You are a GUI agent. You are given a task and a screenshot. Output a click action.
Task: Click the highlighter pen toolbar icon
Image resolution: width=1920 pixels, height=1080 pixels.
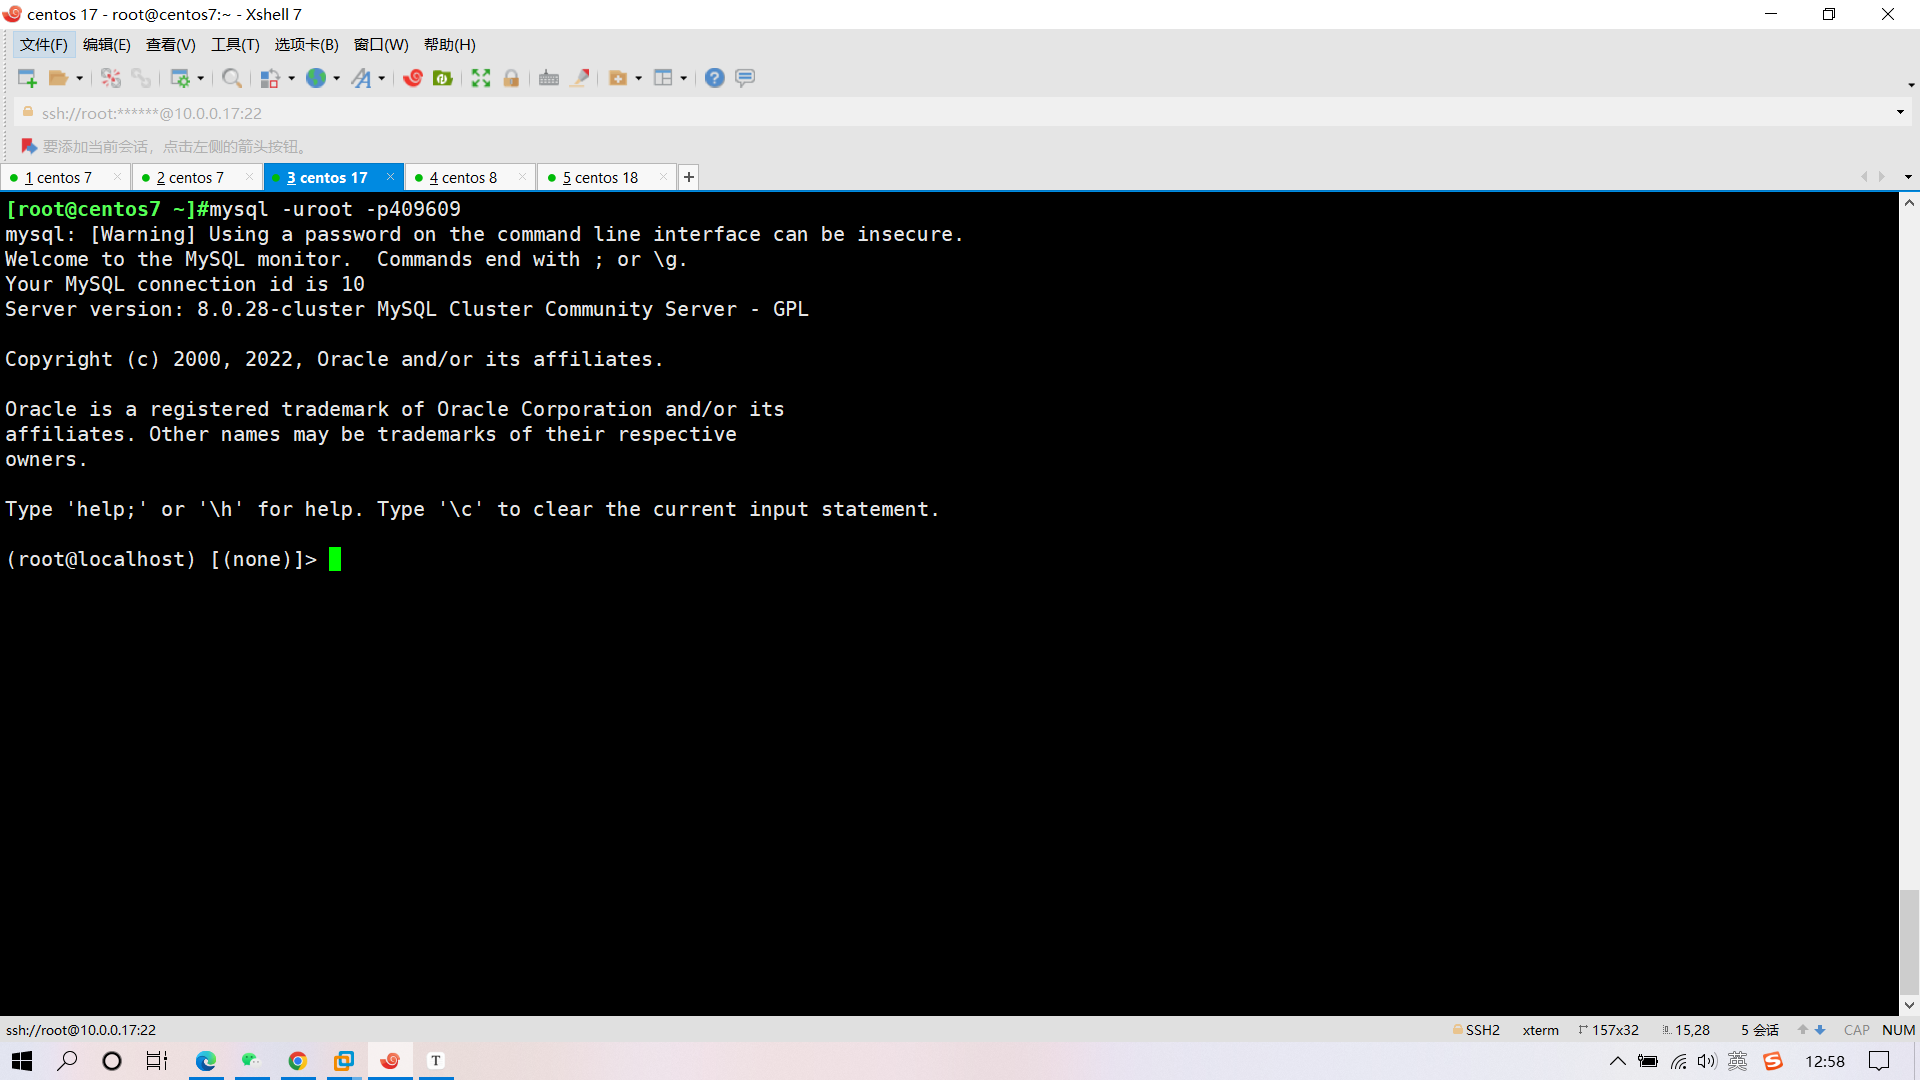coord(580,78)
